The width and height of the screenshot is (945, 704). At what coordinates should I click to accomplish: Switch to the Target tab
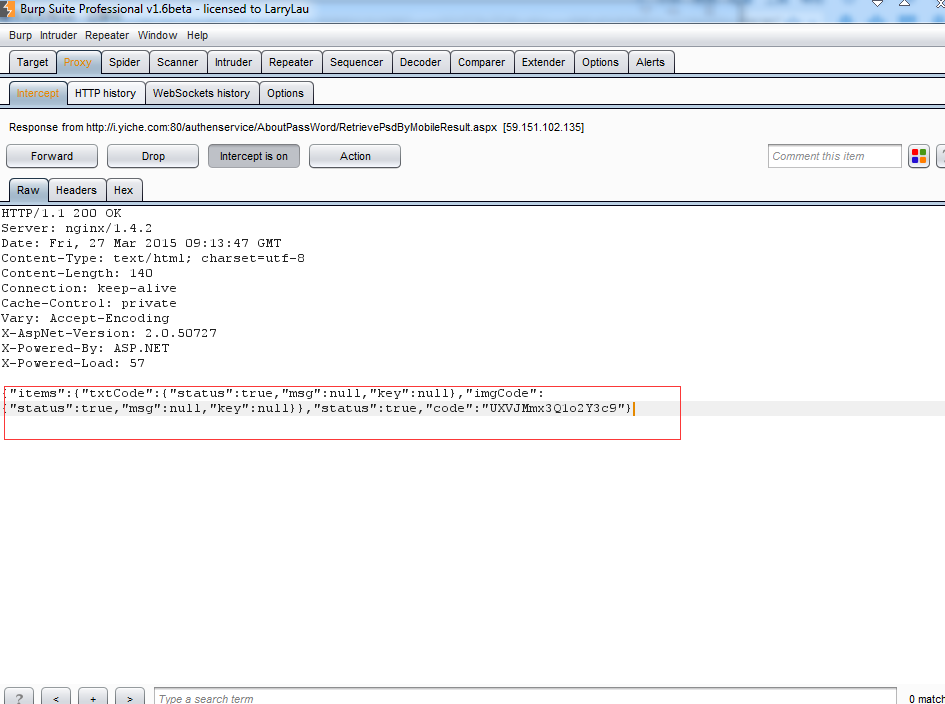(33, 62)
